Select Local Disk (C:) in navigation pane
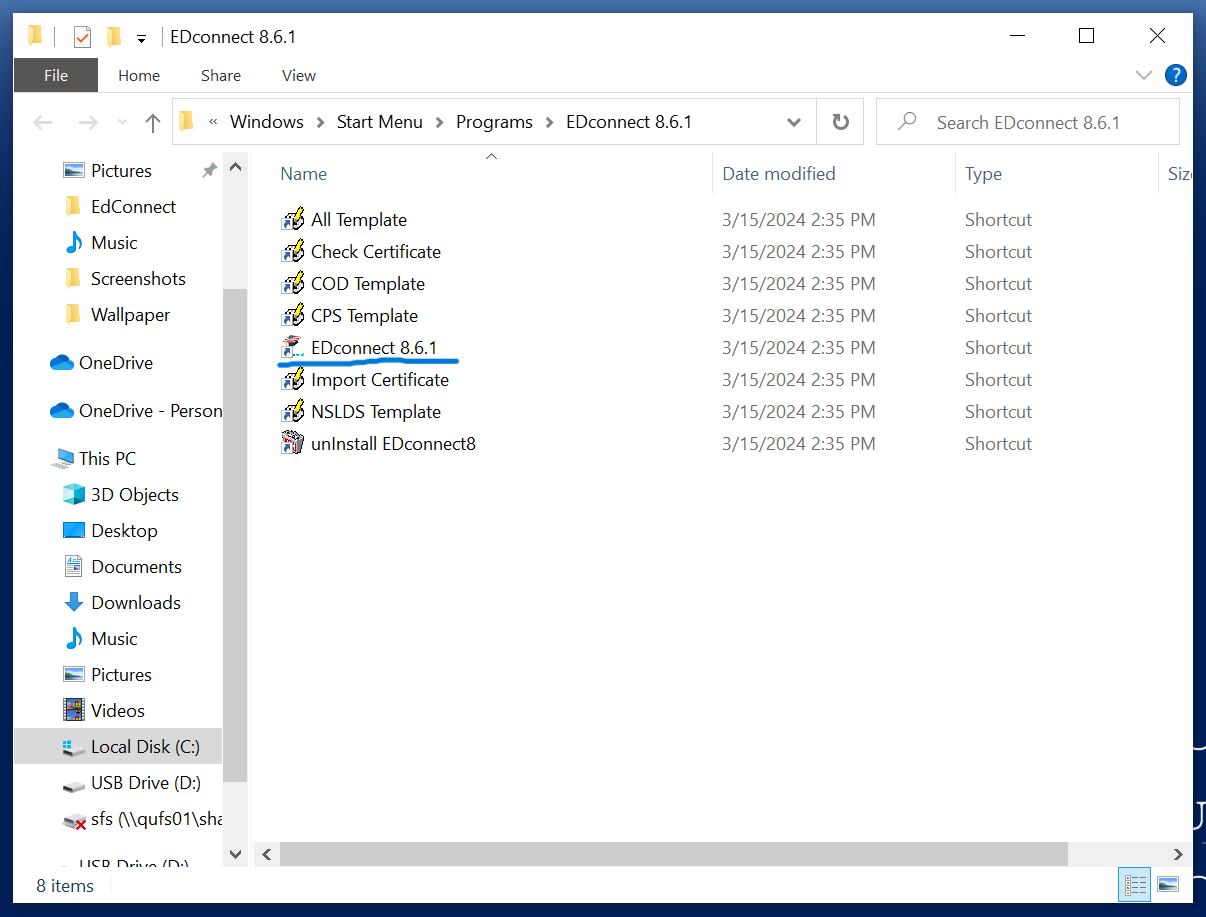1206x917 pixels. [118, 747]
